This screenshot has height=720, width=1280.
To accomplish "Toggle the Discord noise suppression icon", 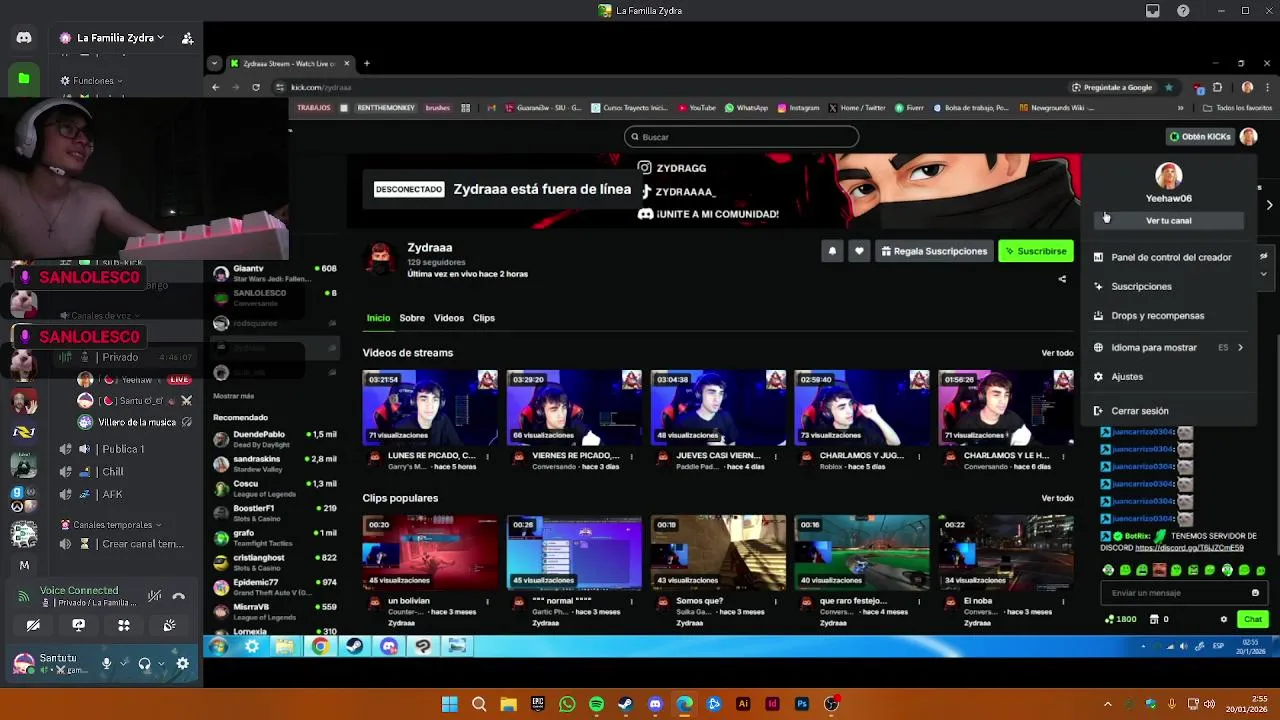I will [x=154, y=596].
